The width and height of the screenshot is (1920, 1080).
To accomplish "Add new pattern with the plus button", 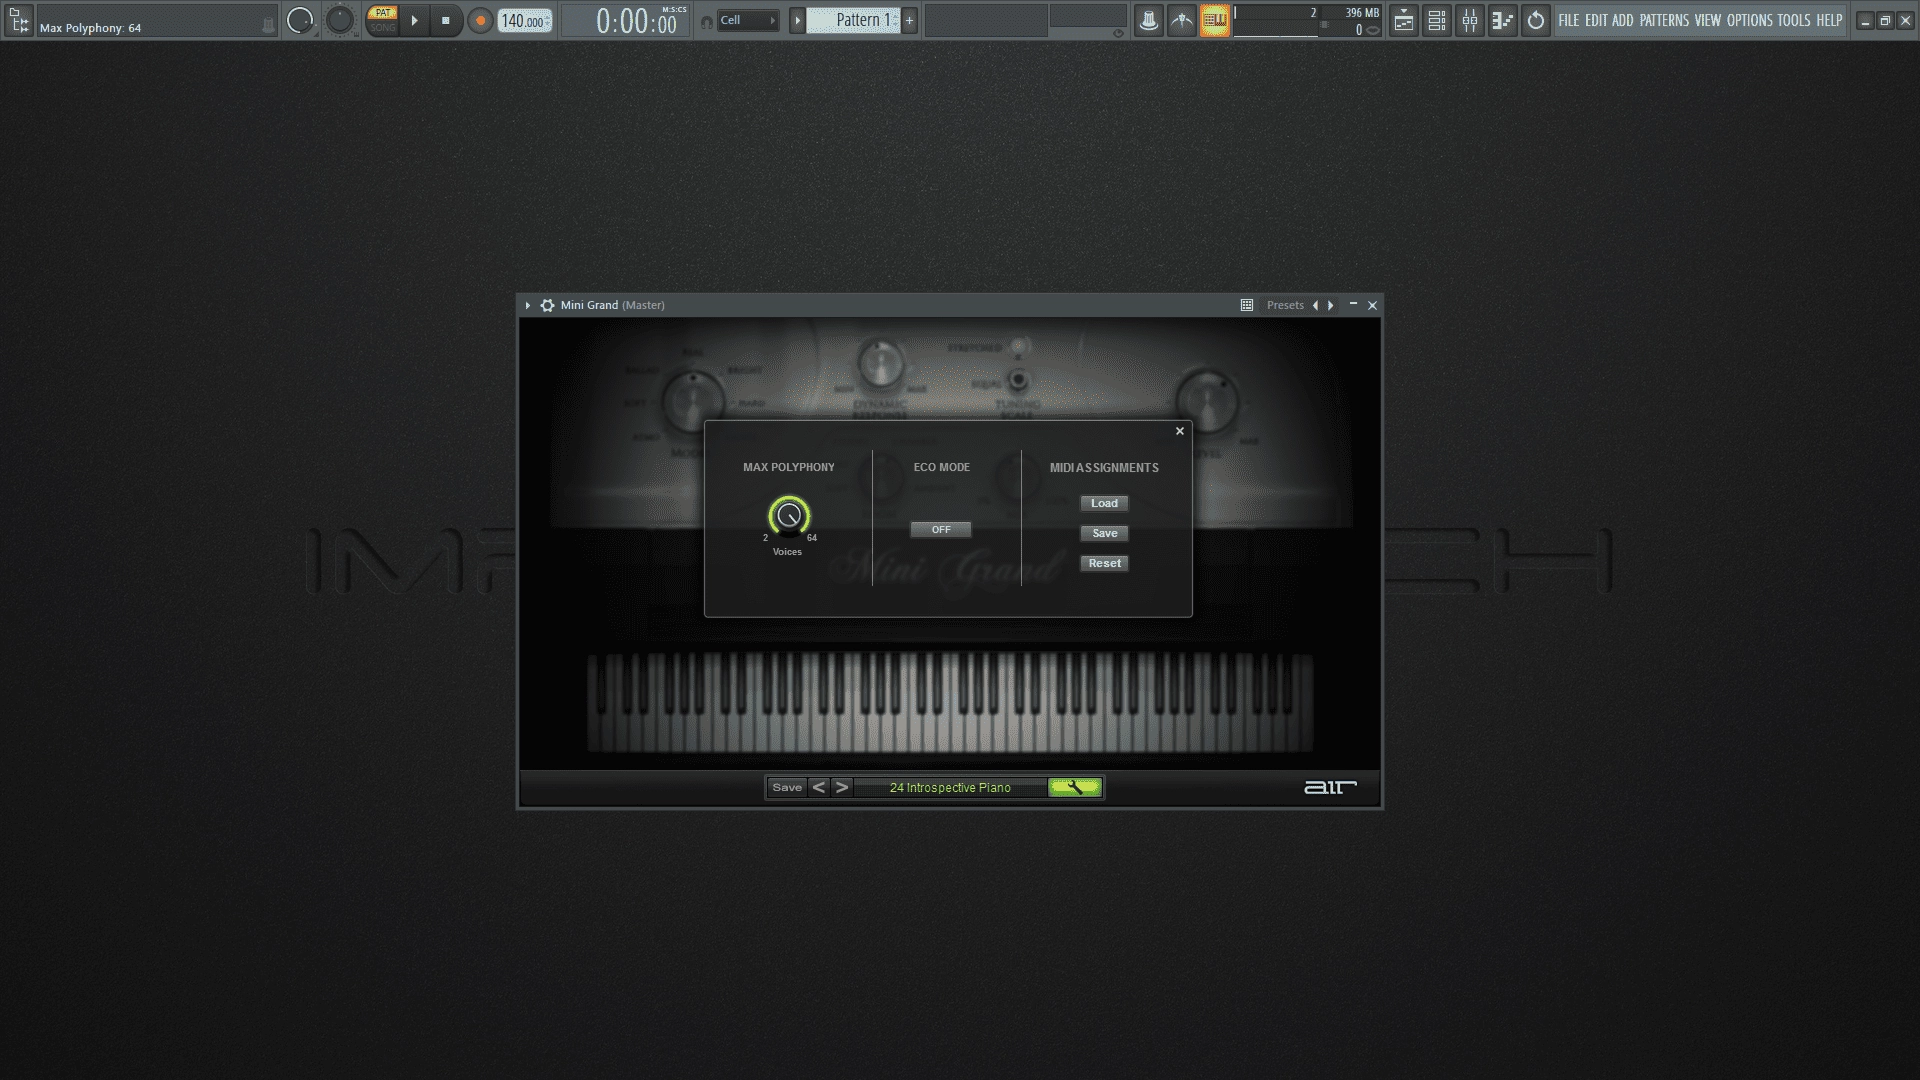I will click(909, 20).
